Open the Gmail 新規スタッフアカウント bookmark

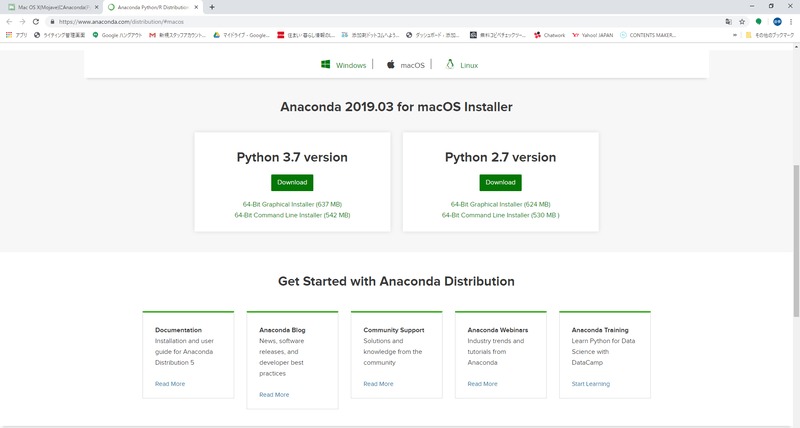click(x=177, y=35)
